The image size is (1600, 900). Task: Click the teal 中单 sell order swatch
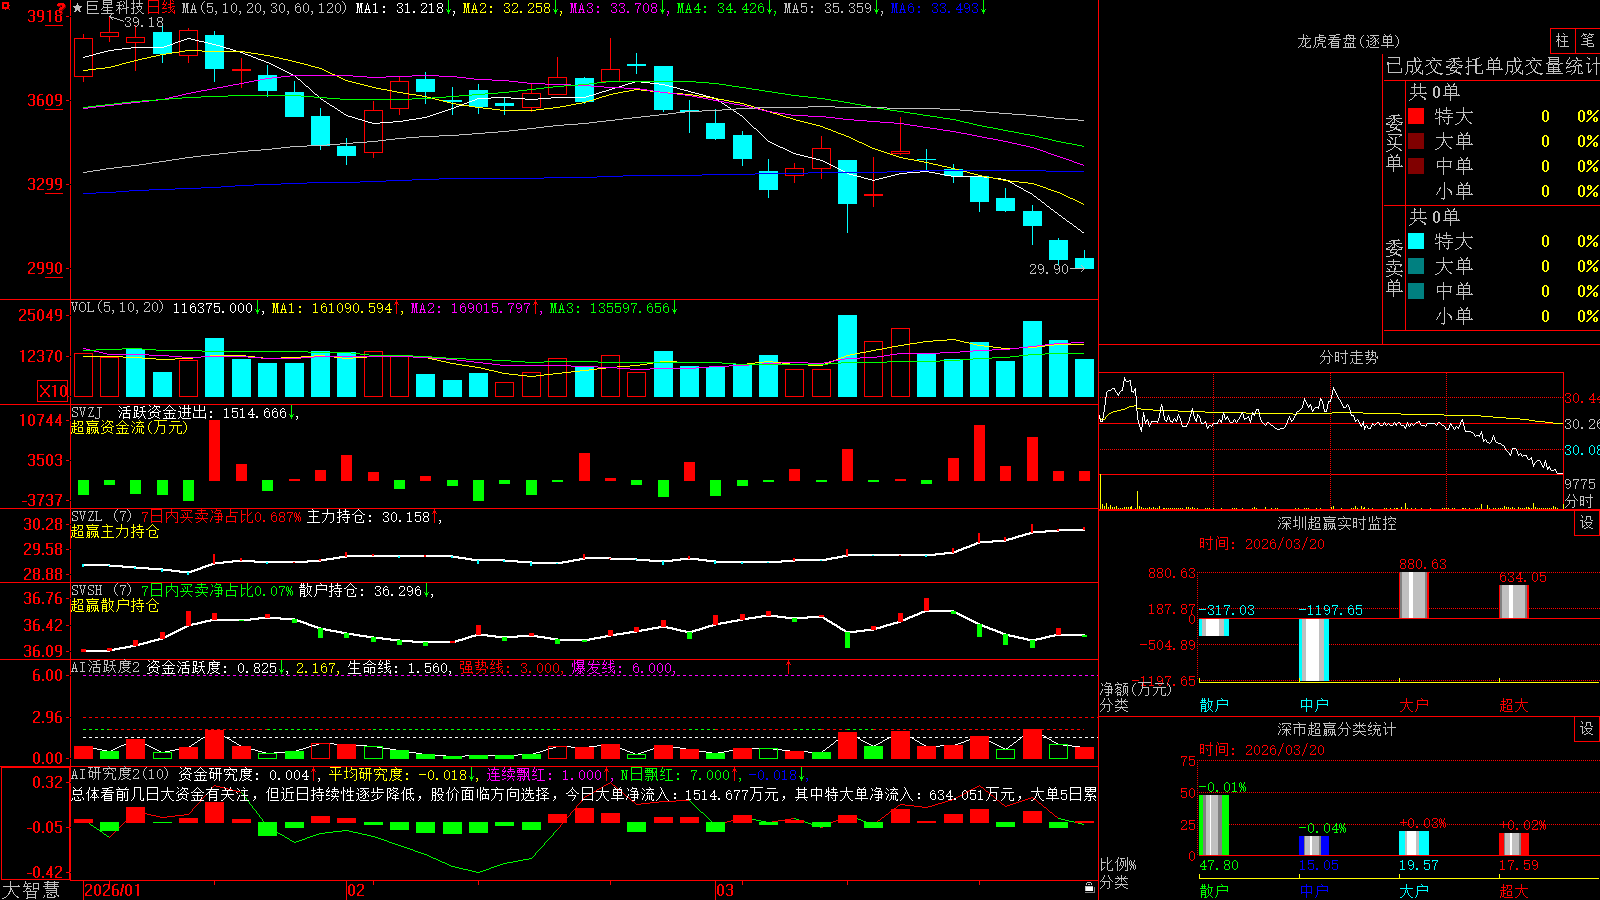1416,291
